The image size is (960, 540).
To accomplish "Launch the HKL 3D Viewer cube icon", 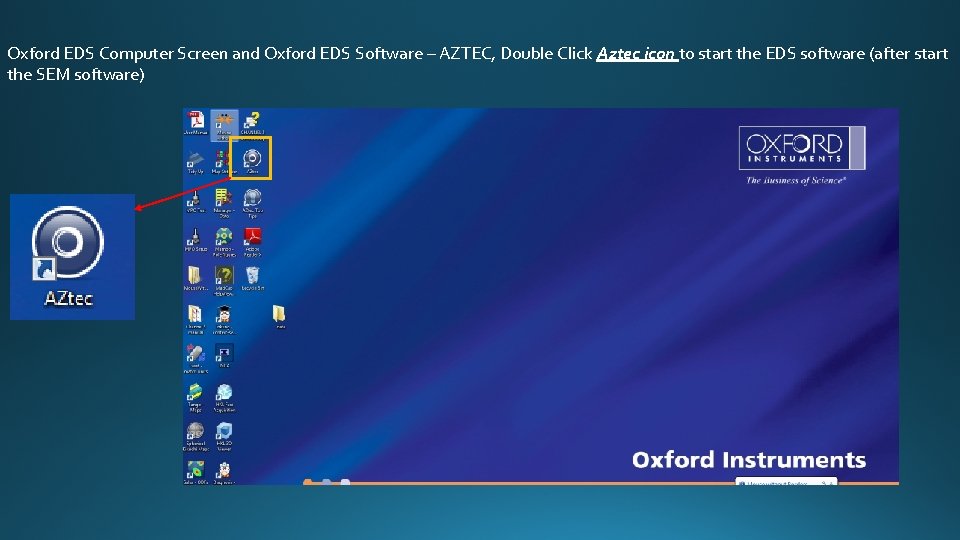I will click(224, 437).
